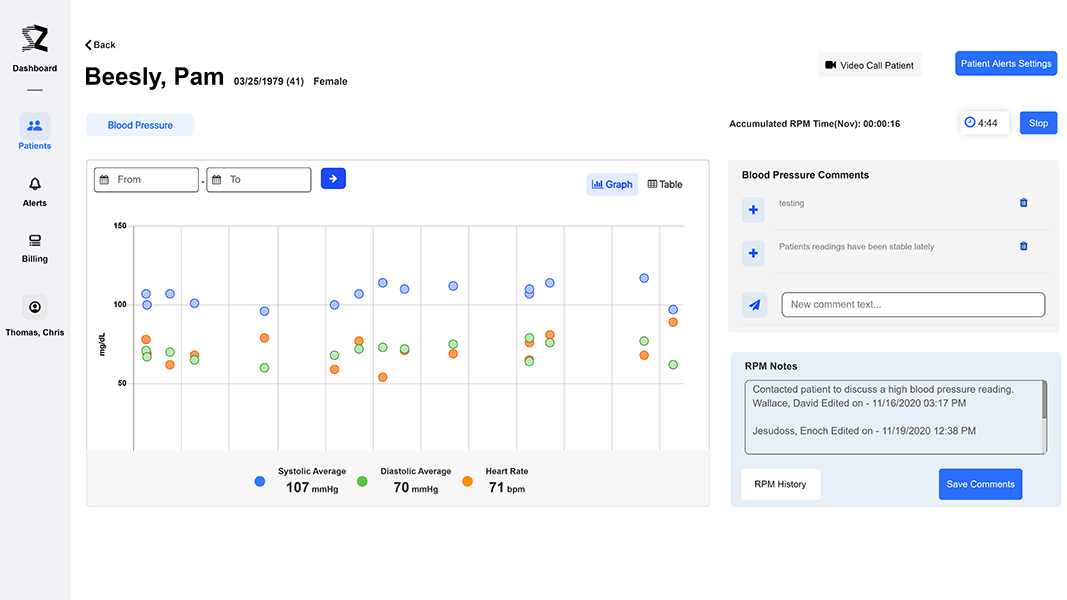This screenshot has height=600, width=1067.
Task: Click the blue arrow to apply date range
Action: pos(333,179)
